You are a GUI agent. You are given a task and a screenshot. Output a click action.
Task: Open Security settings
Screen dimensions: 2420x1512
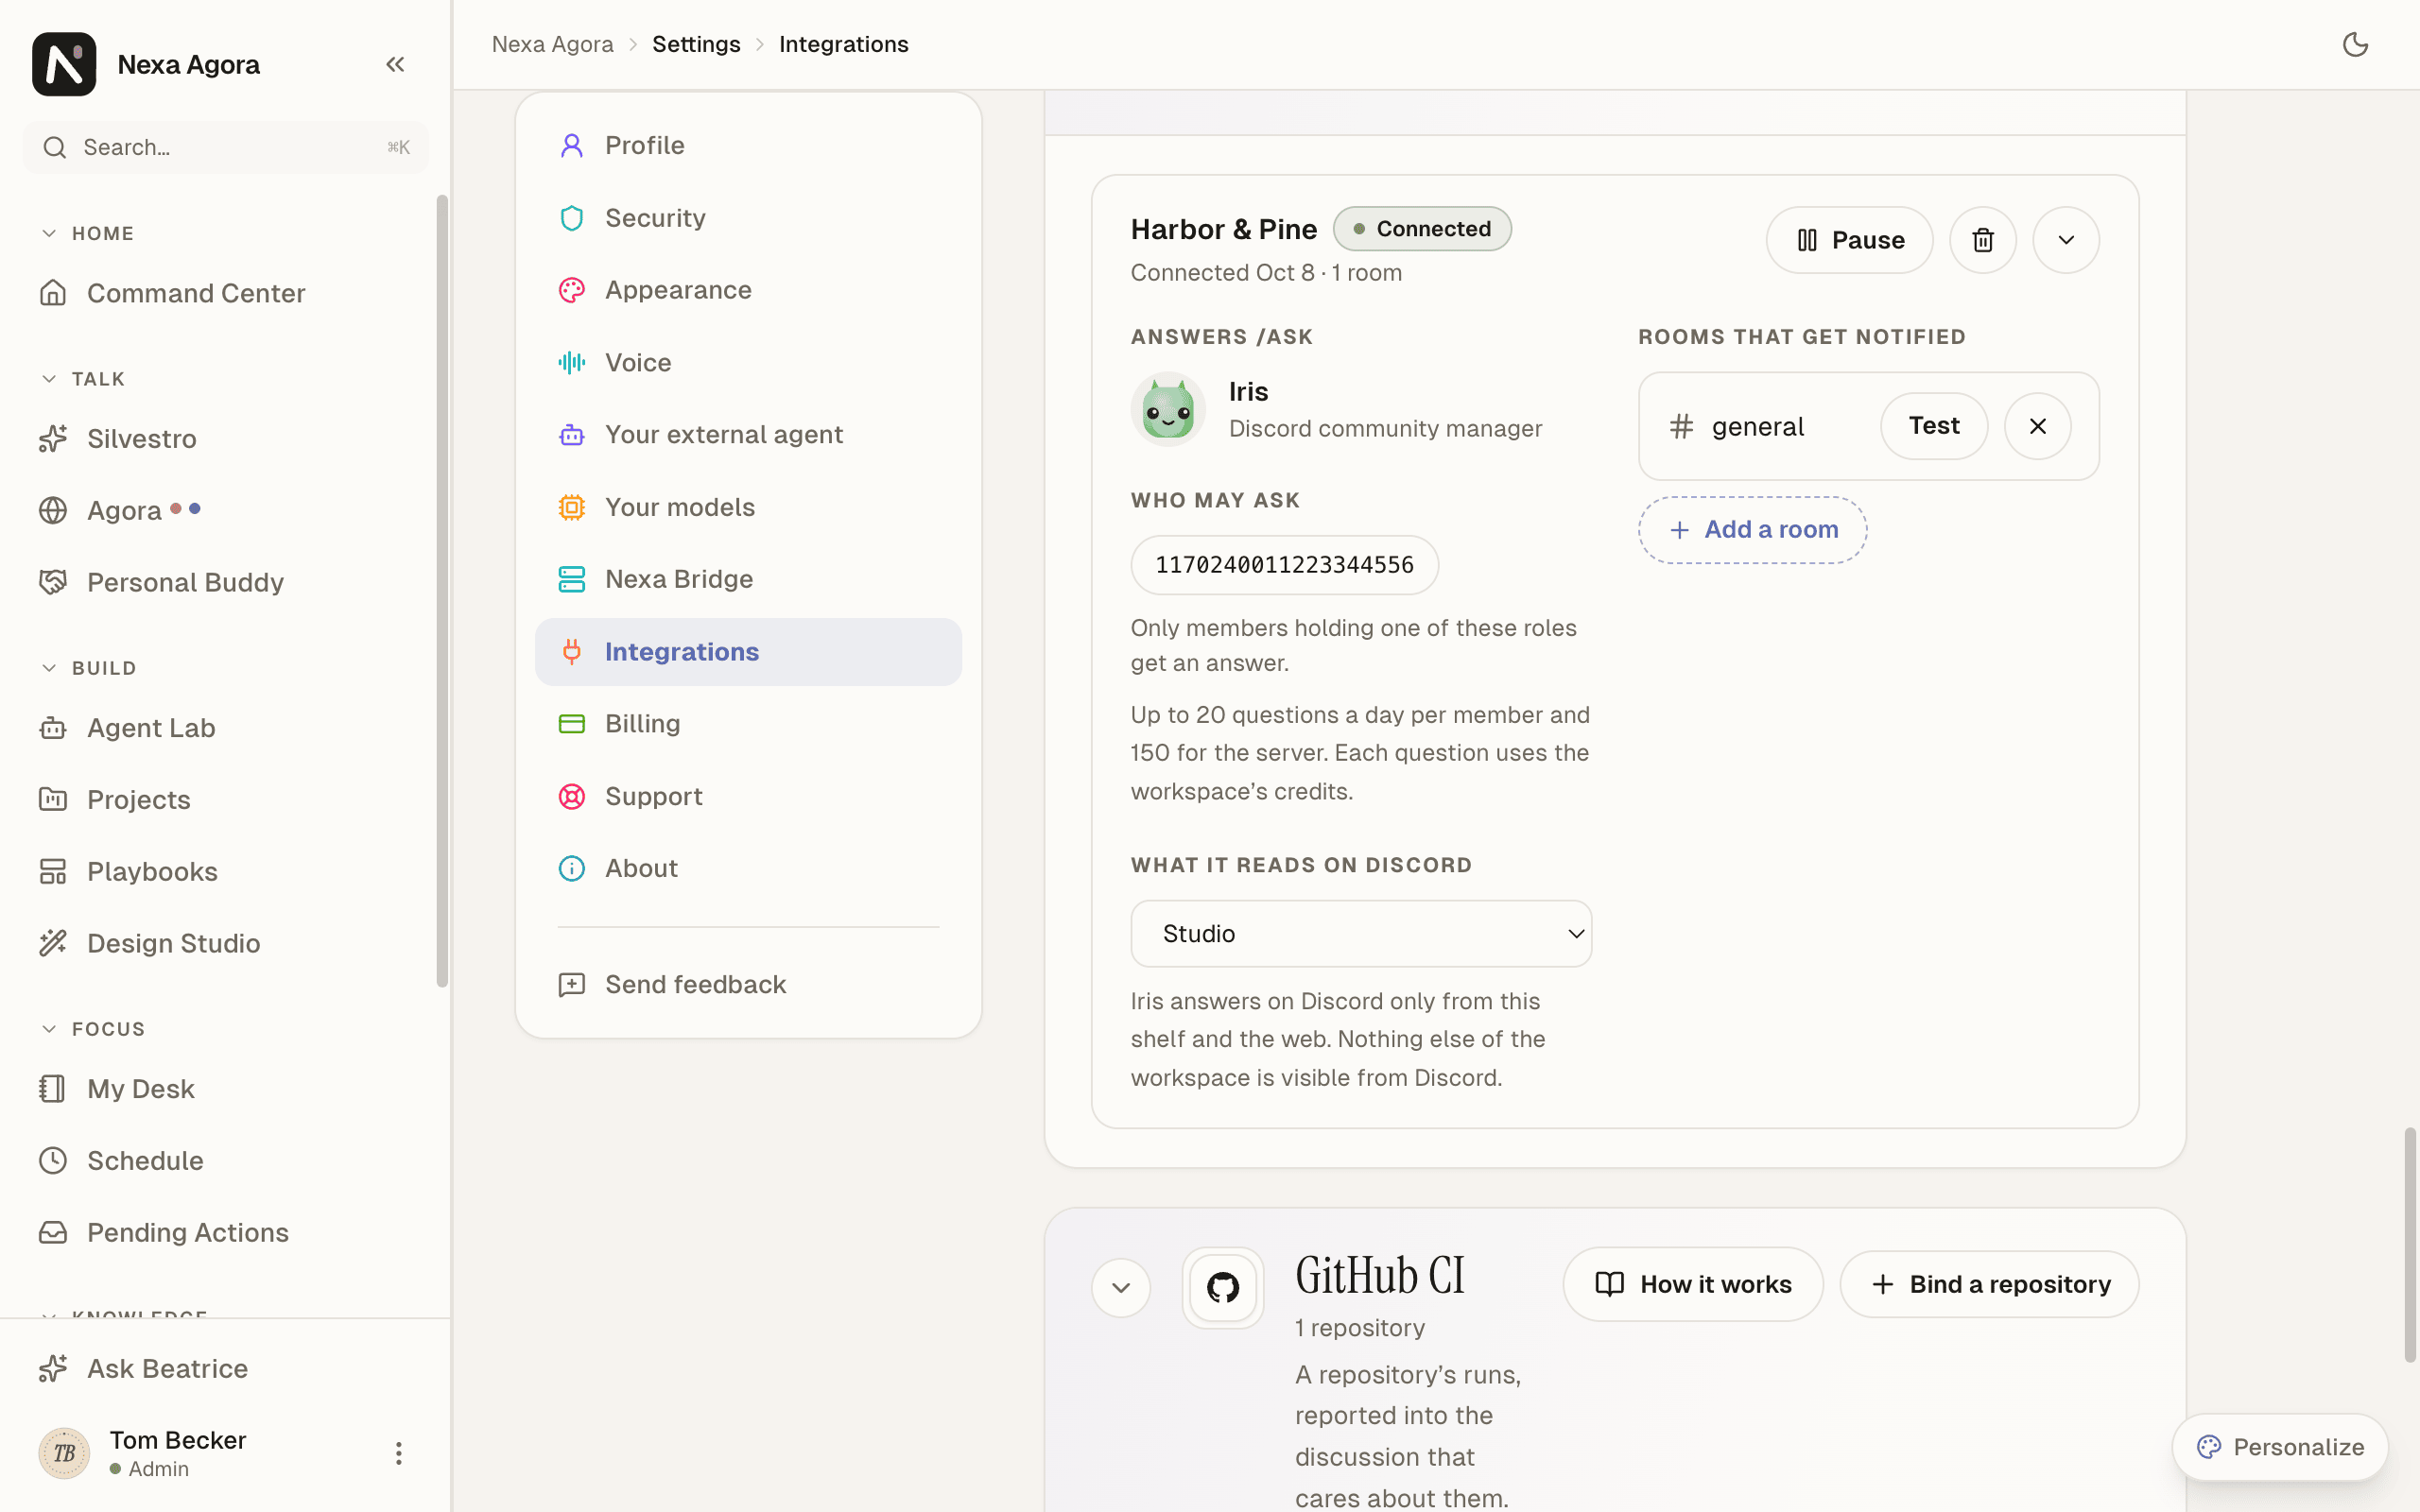tap(748, 218)
